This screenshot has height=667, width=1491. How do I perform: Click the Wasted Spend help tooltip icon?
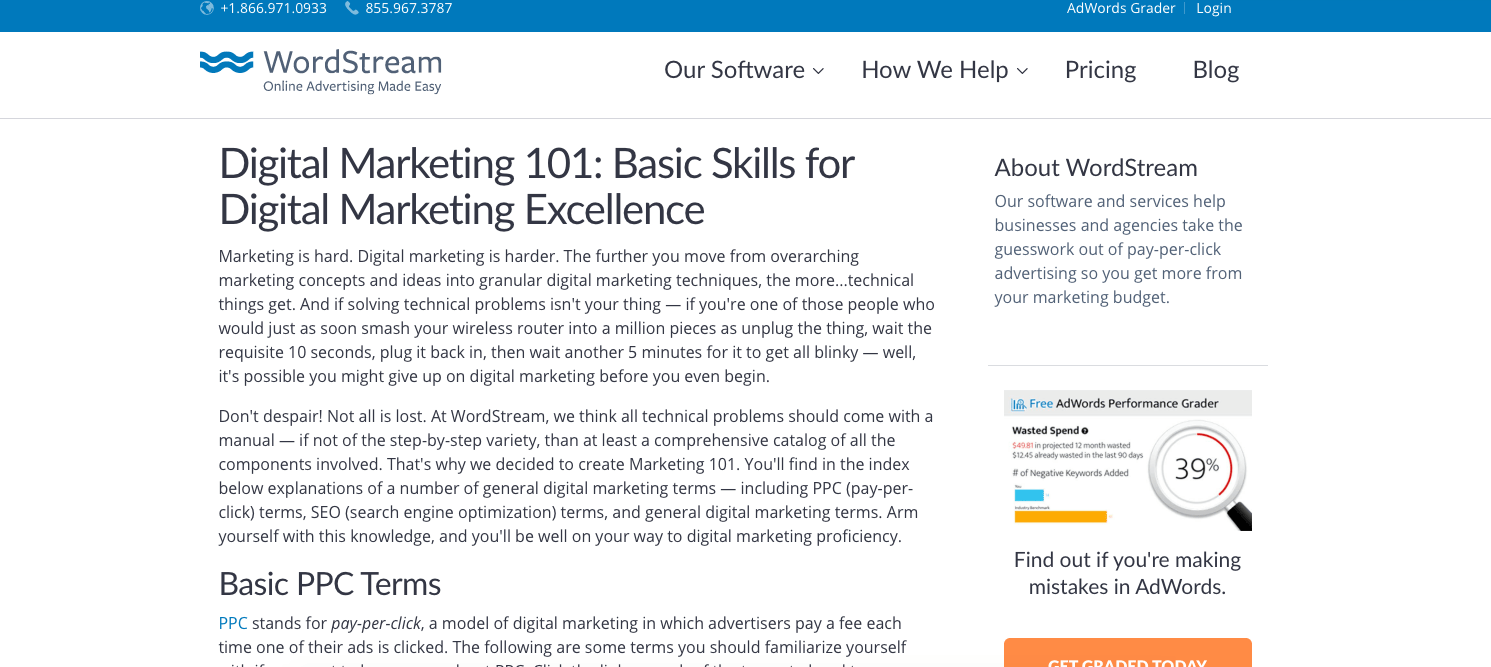coord(1085,431)
